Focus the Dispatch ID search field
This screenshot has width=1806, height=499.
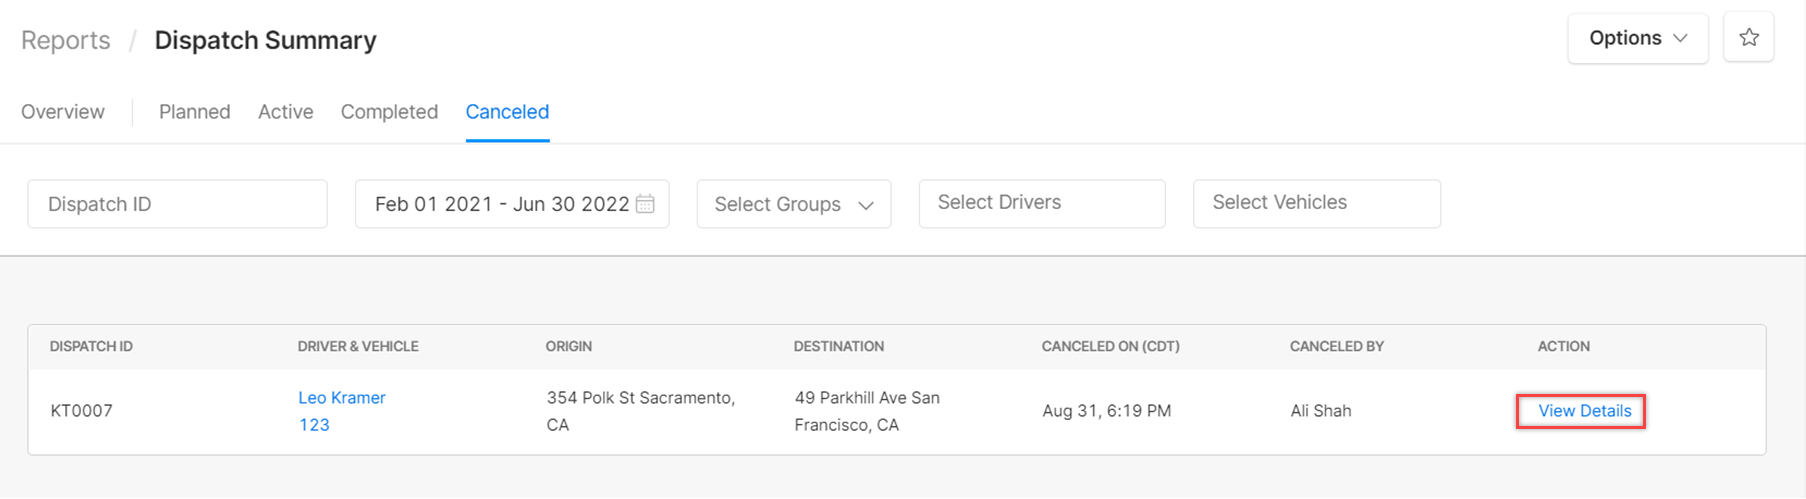click(178, 204)
